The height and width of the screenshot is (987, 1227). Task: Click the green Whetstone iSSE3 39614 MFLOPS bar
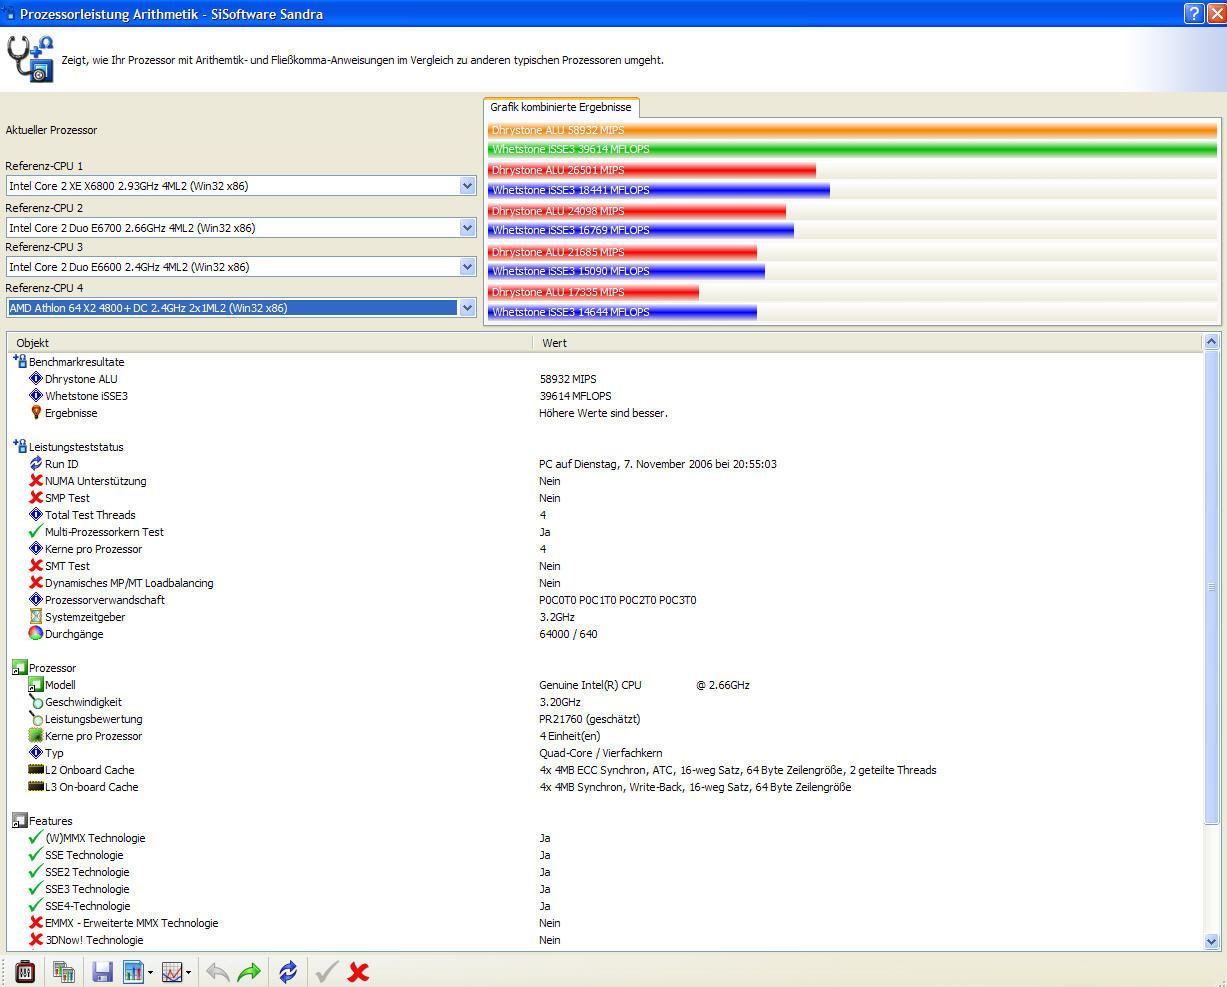pyautogui.click(x=852, y=149)
